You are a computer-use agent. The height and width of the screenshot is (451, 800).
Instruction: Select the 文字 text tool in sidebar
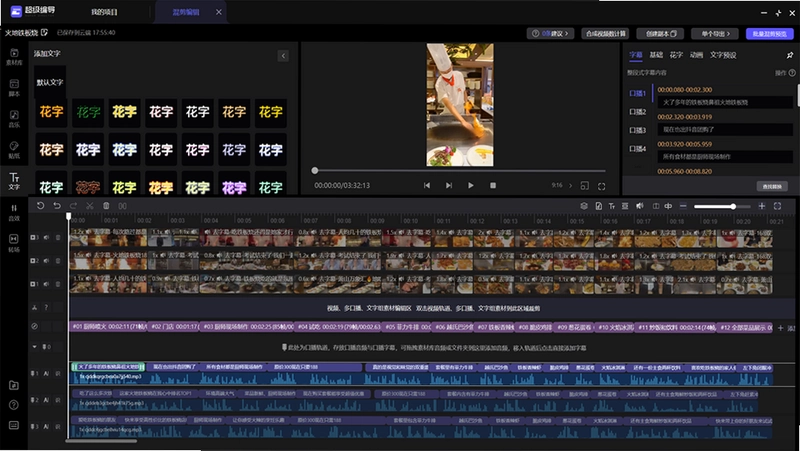click(x=14, y=181)
